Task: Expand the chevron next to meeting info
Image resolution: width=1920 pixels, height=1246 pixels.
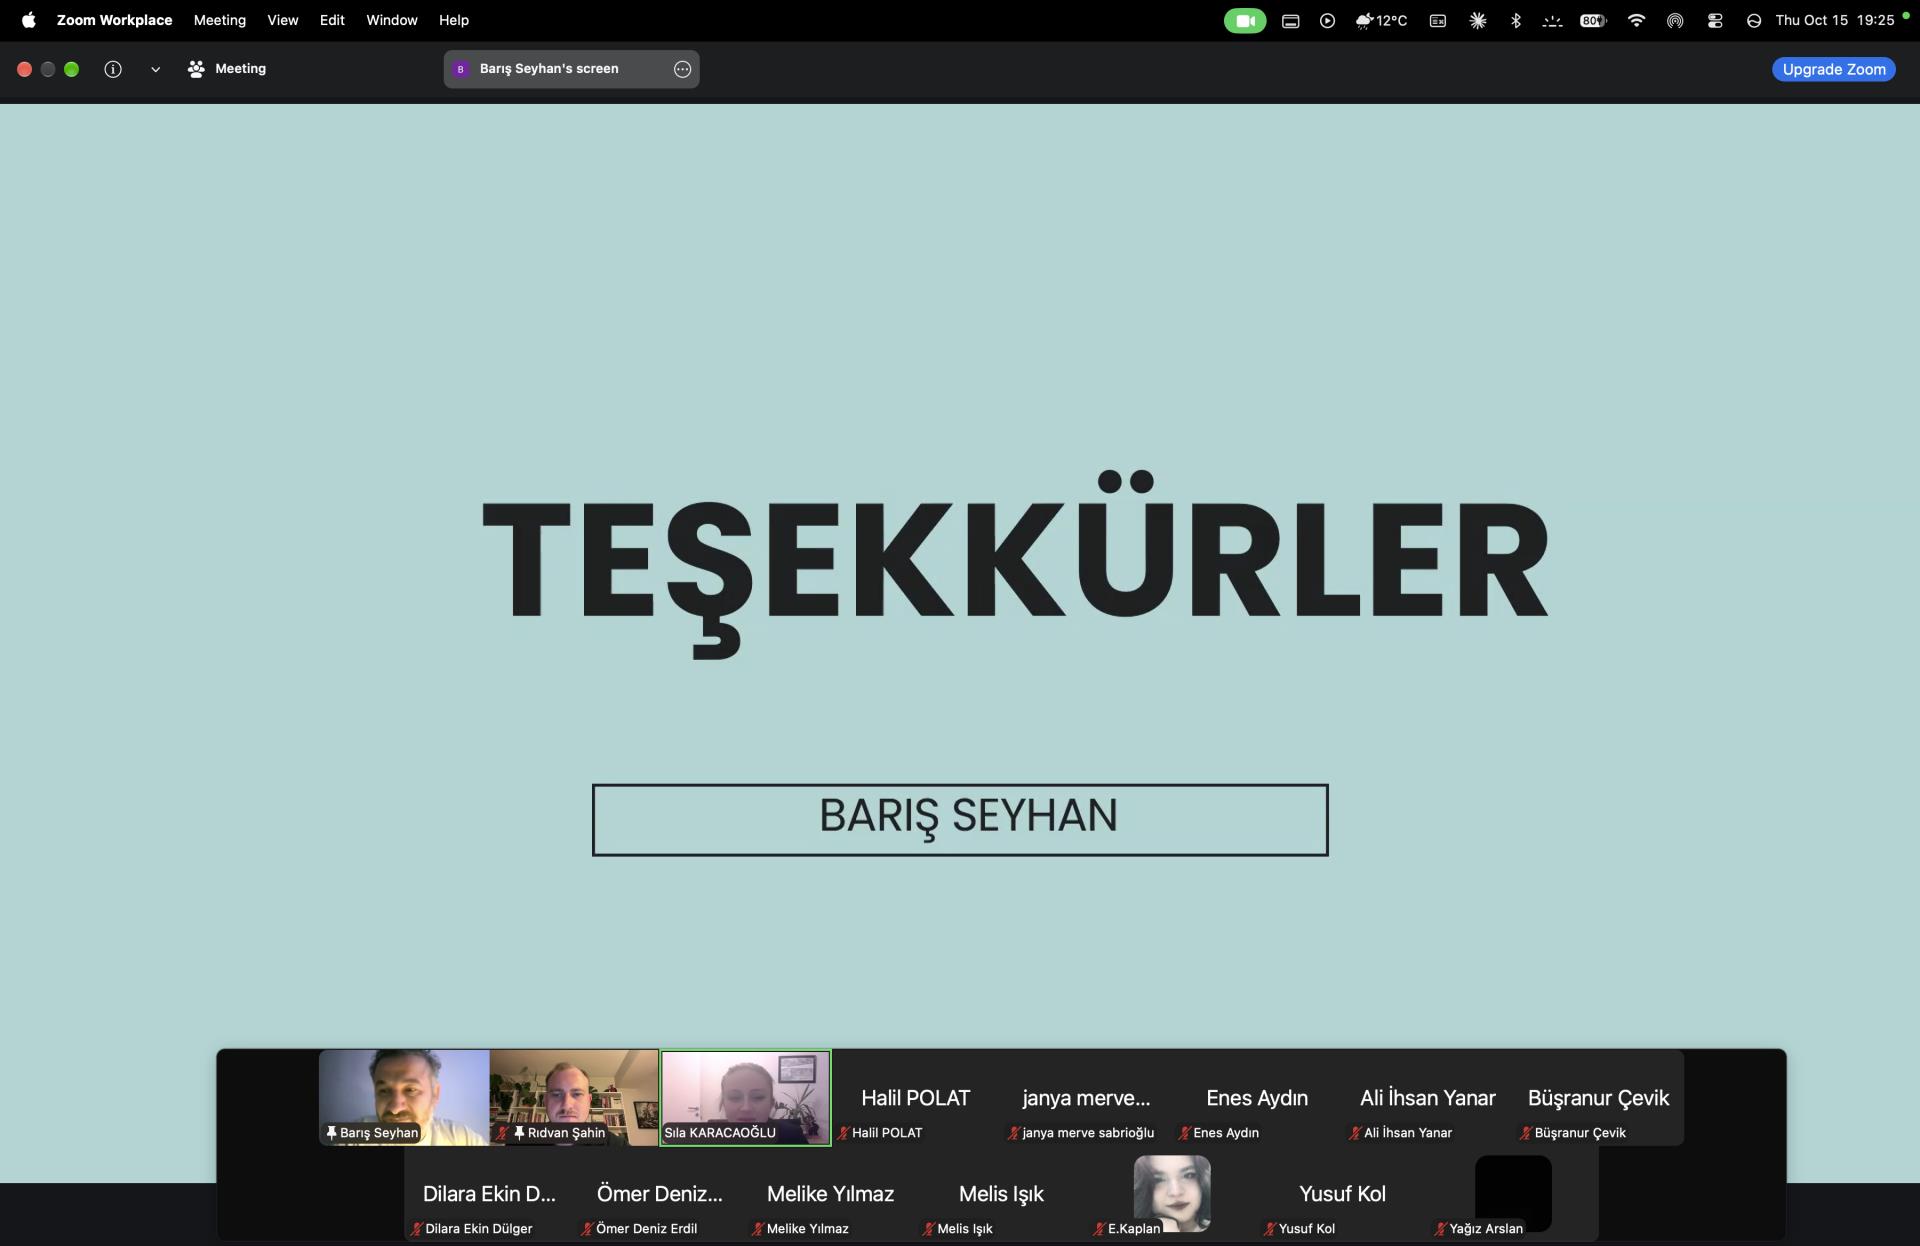Action: pyautogui.click(x=155, y=69)
